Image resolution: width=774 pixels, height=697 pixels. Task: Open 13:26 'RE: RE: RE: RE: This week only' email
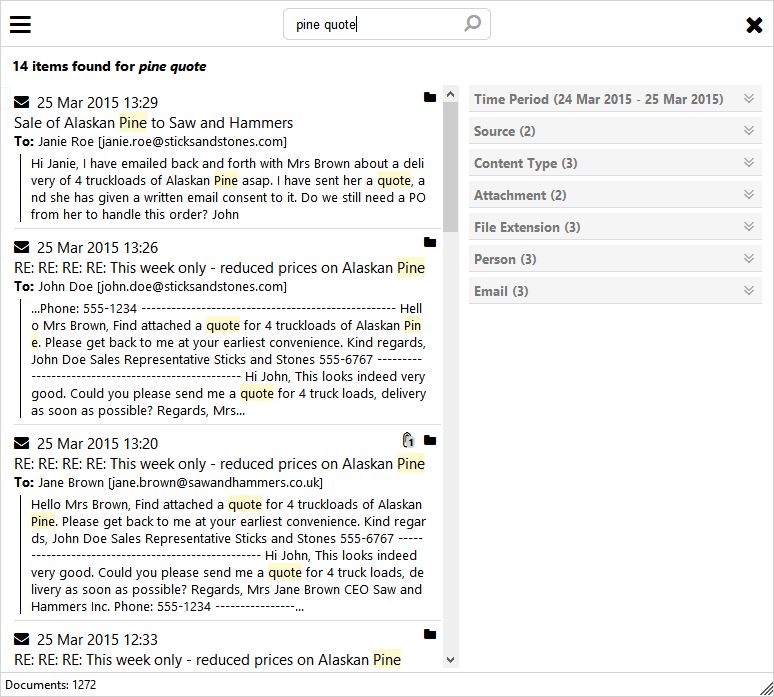click(x=220, y=268)
